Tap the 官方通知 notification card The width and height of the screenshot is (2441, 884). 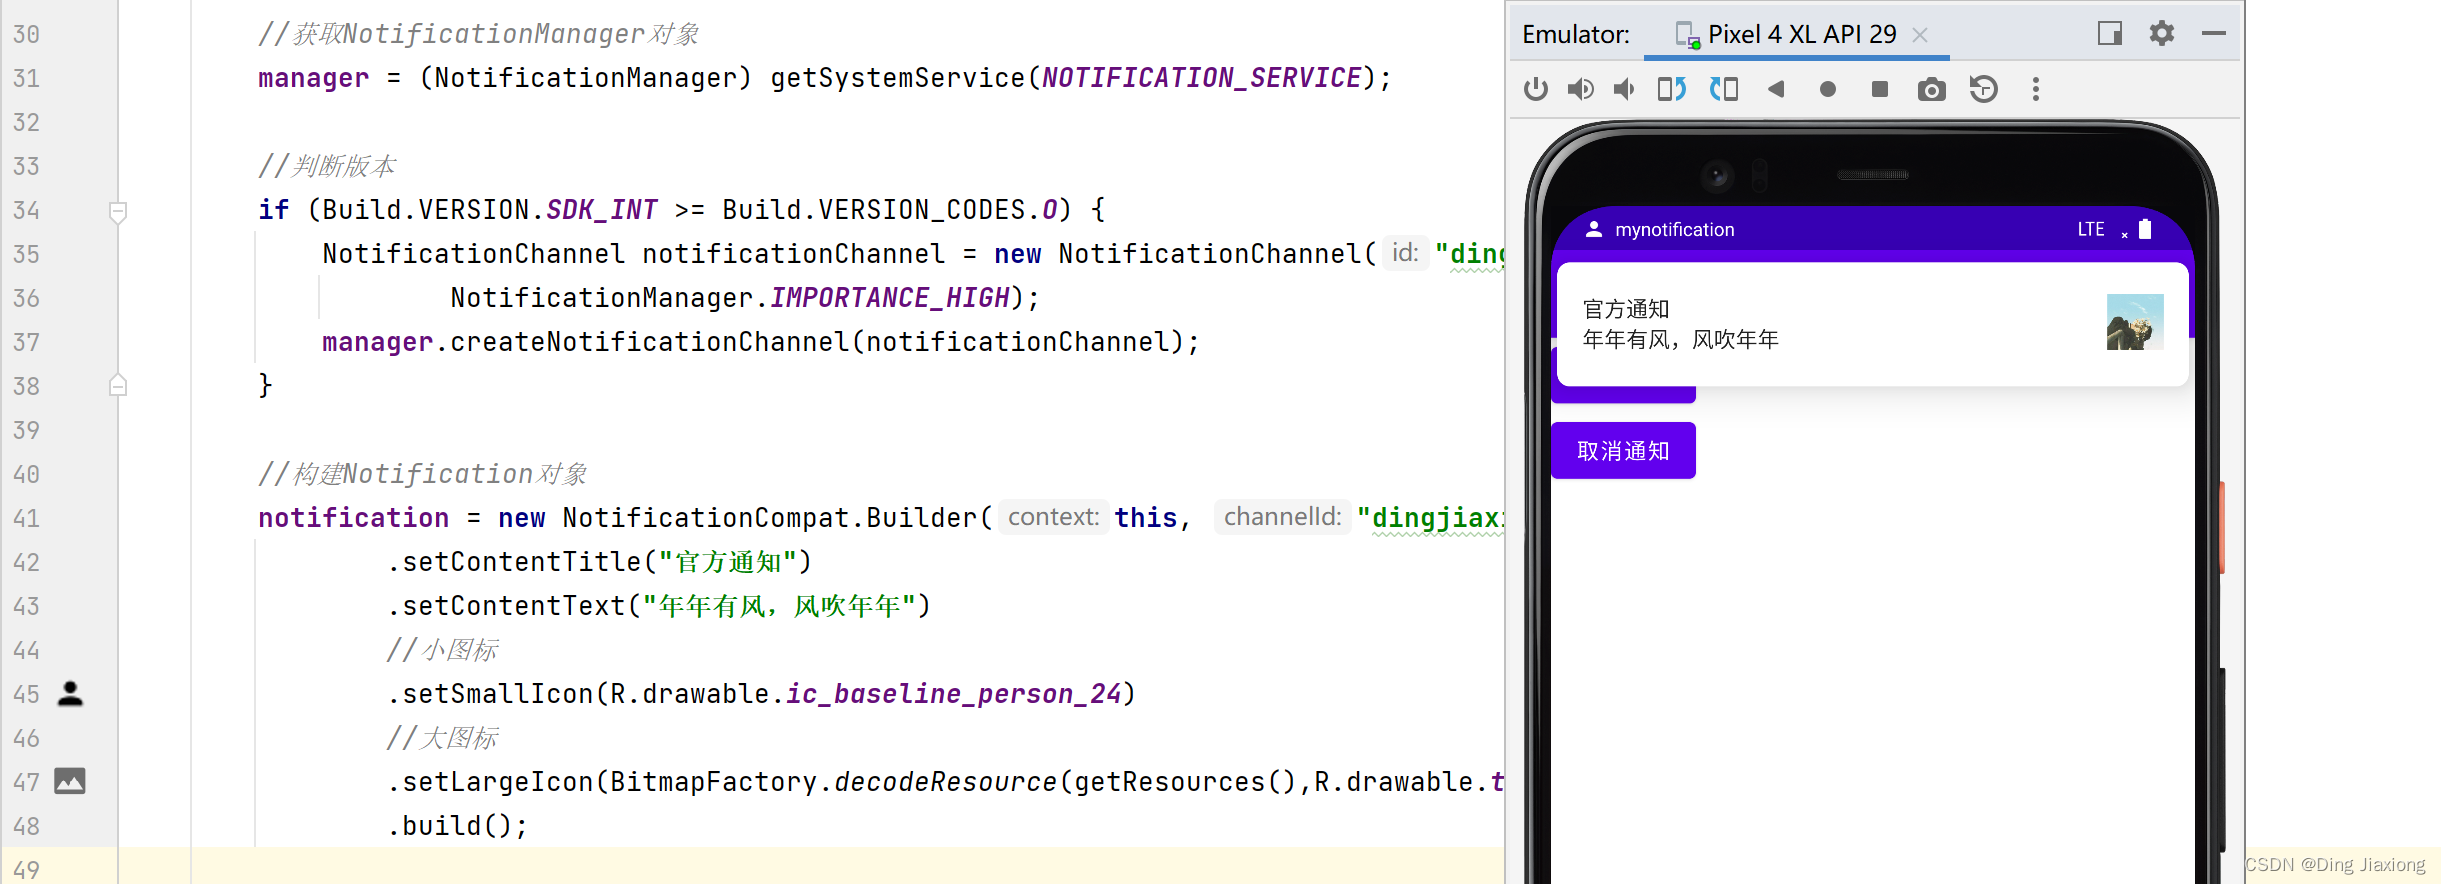click(x=1872, y=324)
